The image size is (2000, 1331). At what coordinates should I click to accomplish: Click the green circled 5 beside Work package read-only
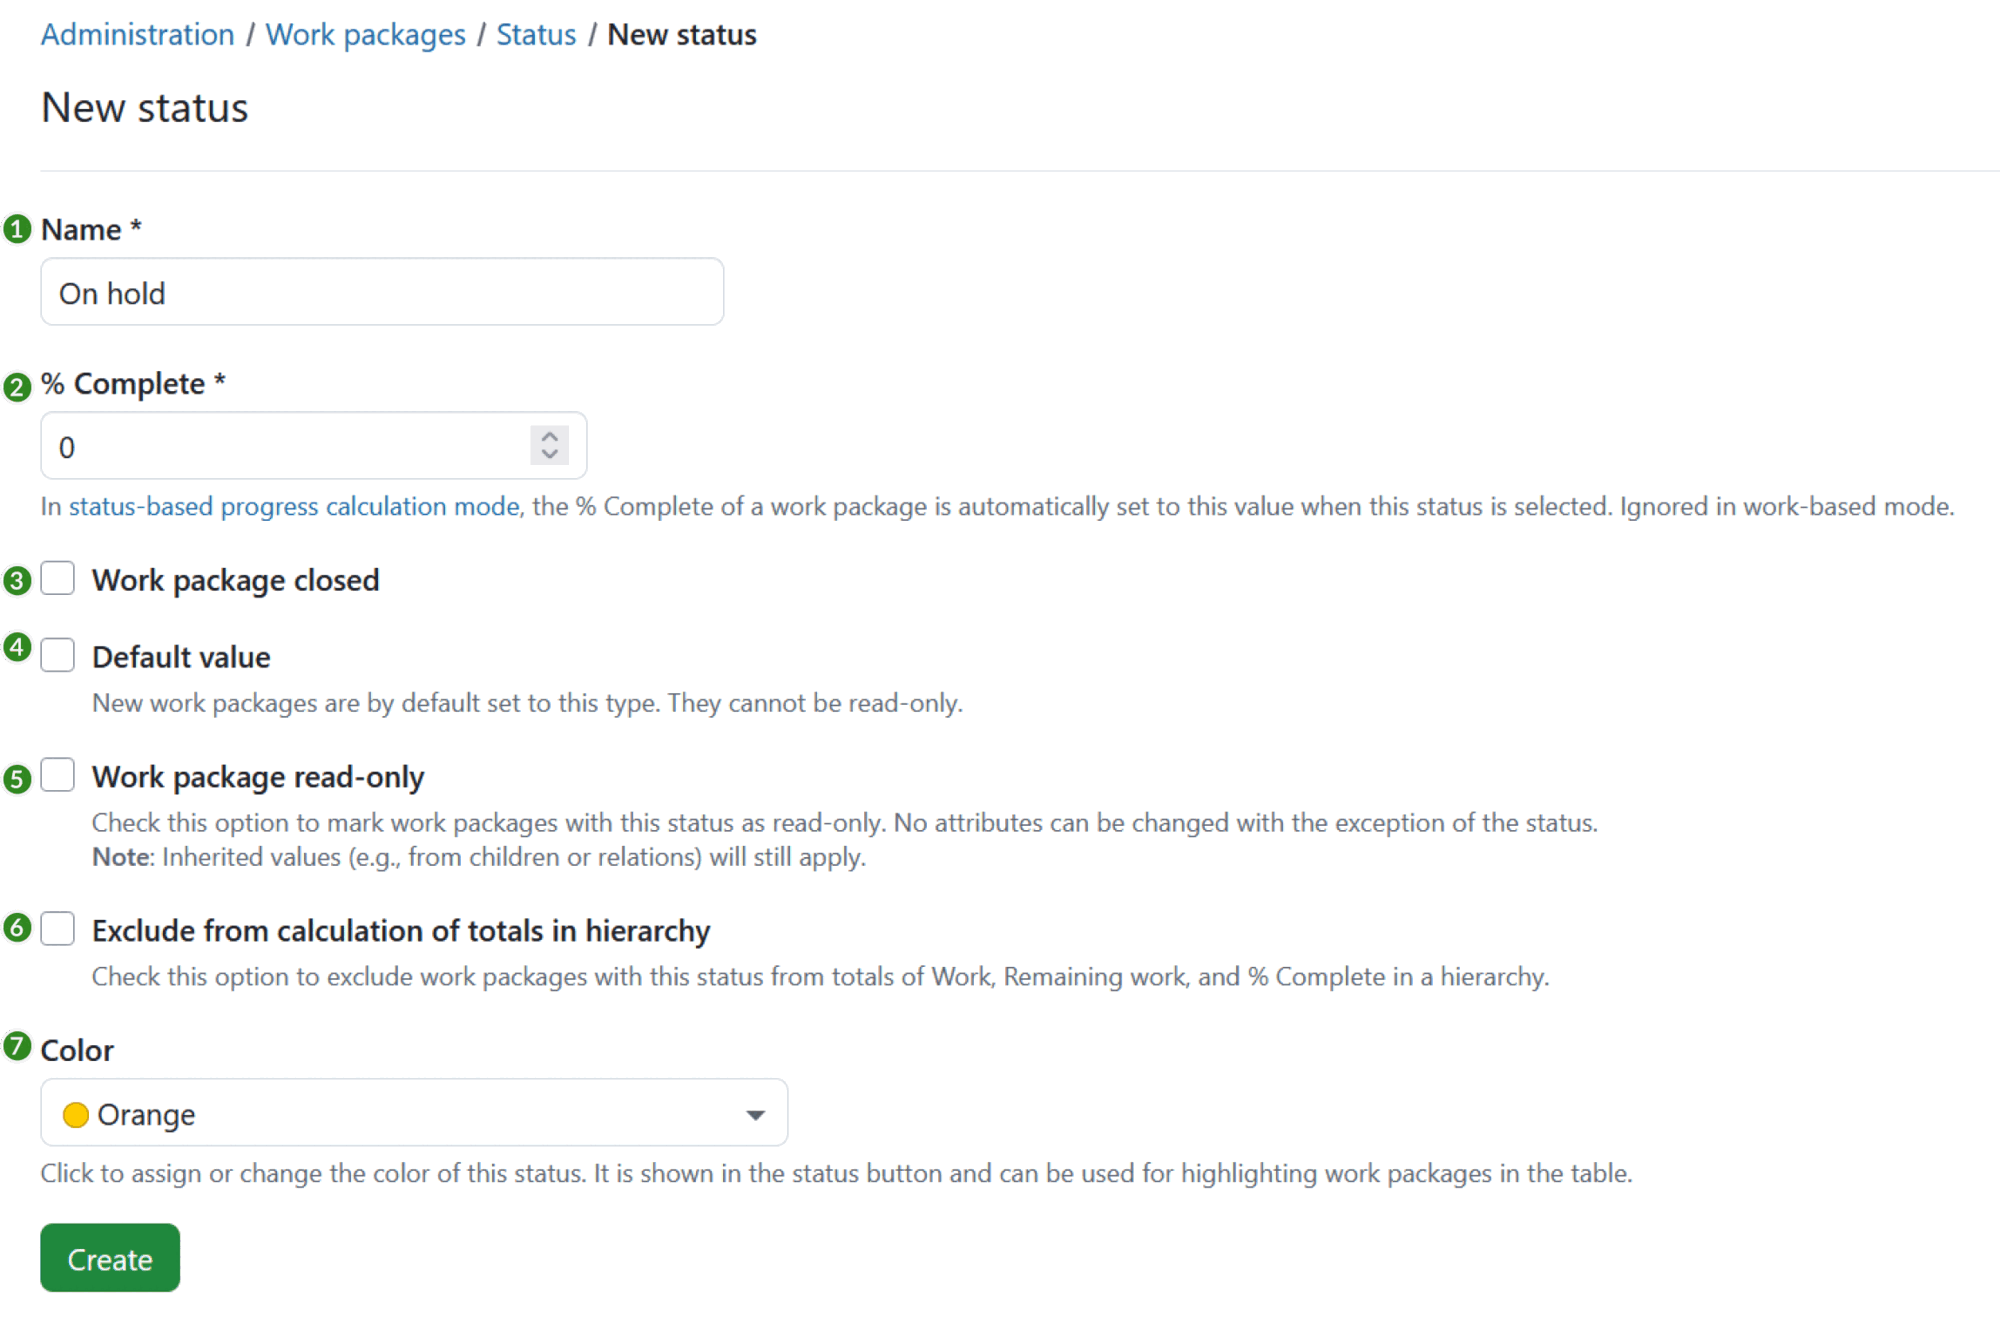tap(17, 781)
